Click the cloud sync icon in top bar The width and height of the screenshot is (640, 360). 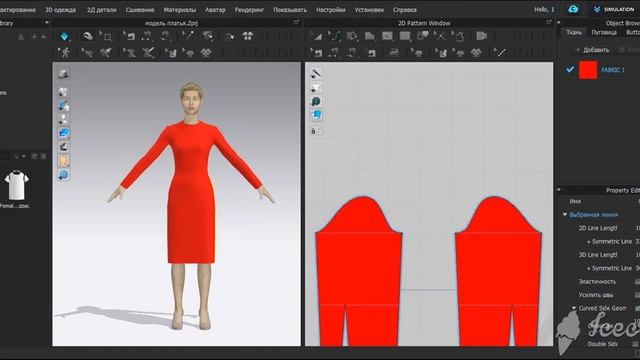pyautogui.click(x=573, y=9)
